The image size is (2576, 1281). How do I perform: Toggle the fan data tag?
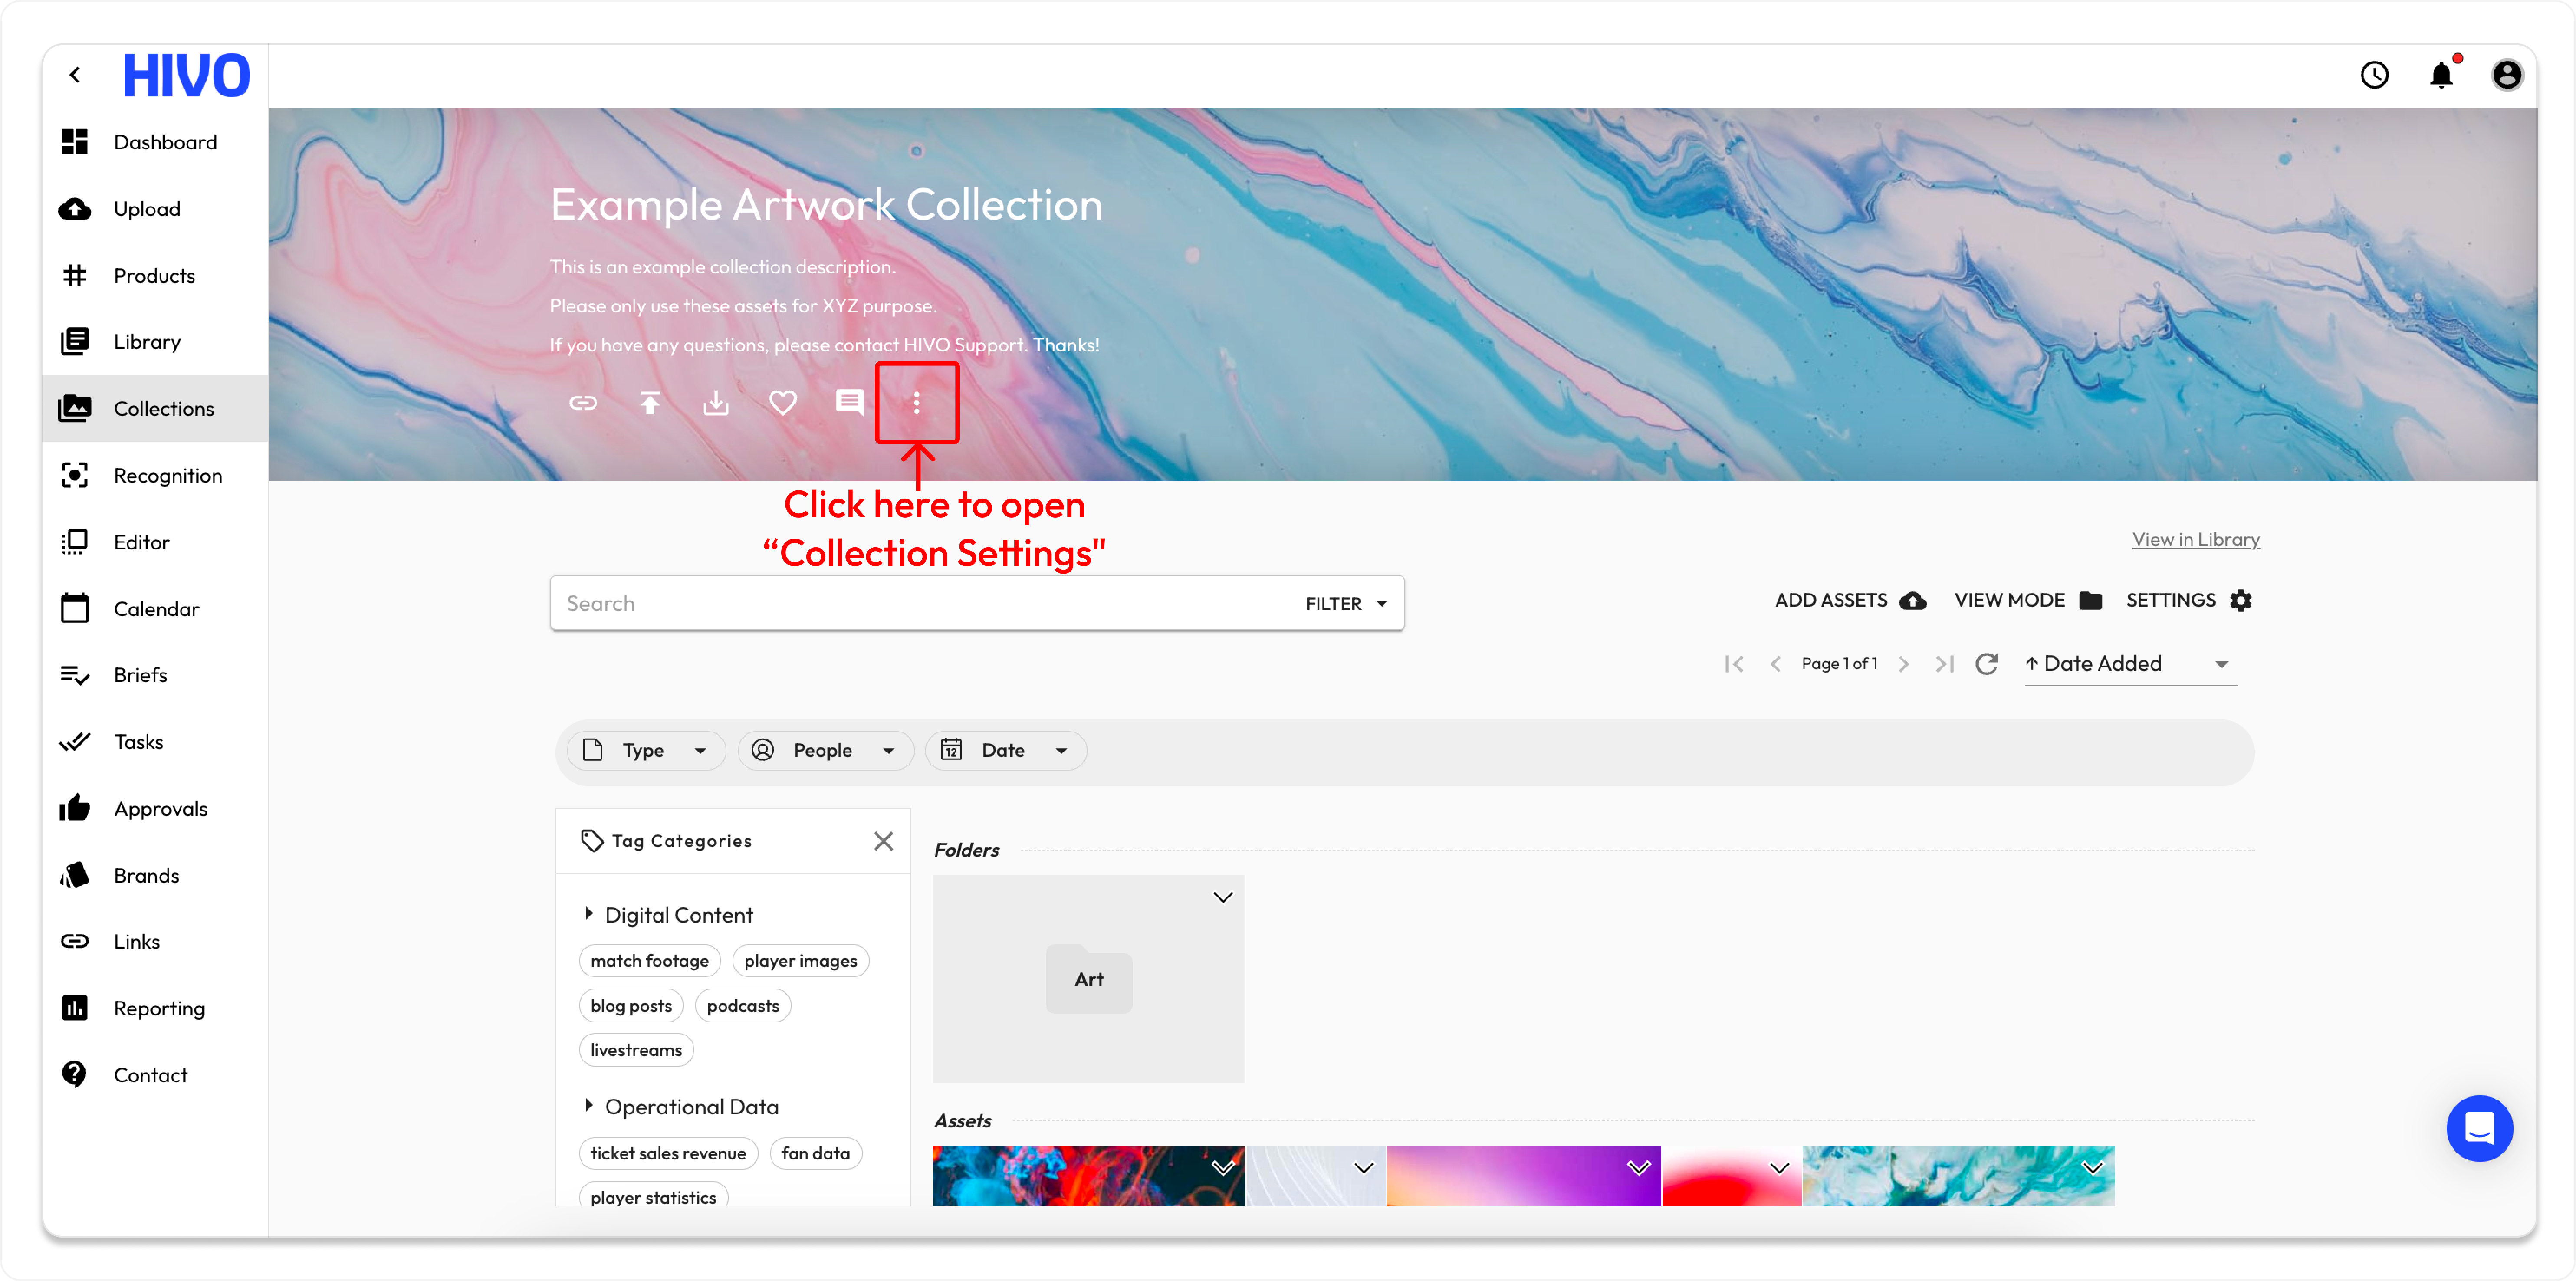(815, 1153)
